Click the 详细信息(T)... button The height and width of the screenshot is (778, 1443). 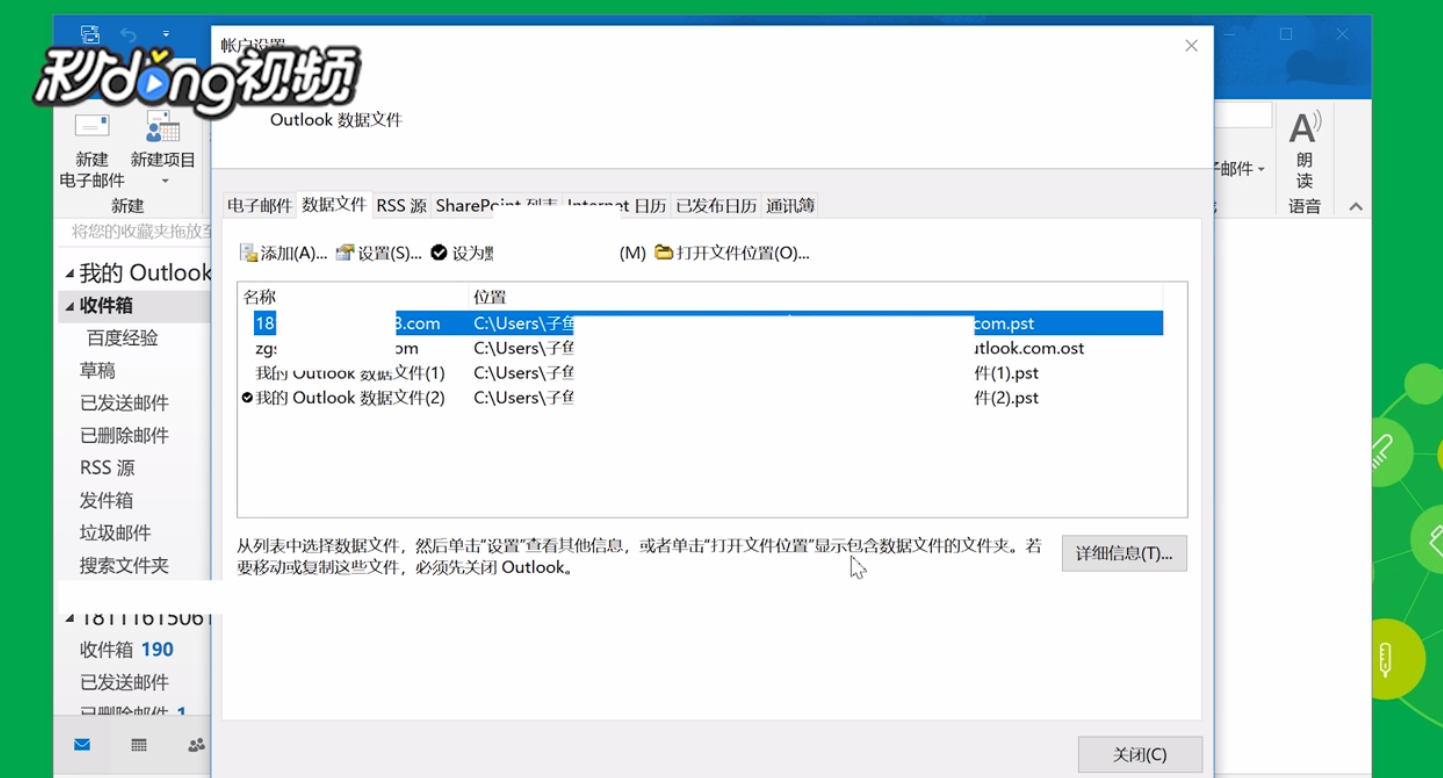[x=1124, y=553]
